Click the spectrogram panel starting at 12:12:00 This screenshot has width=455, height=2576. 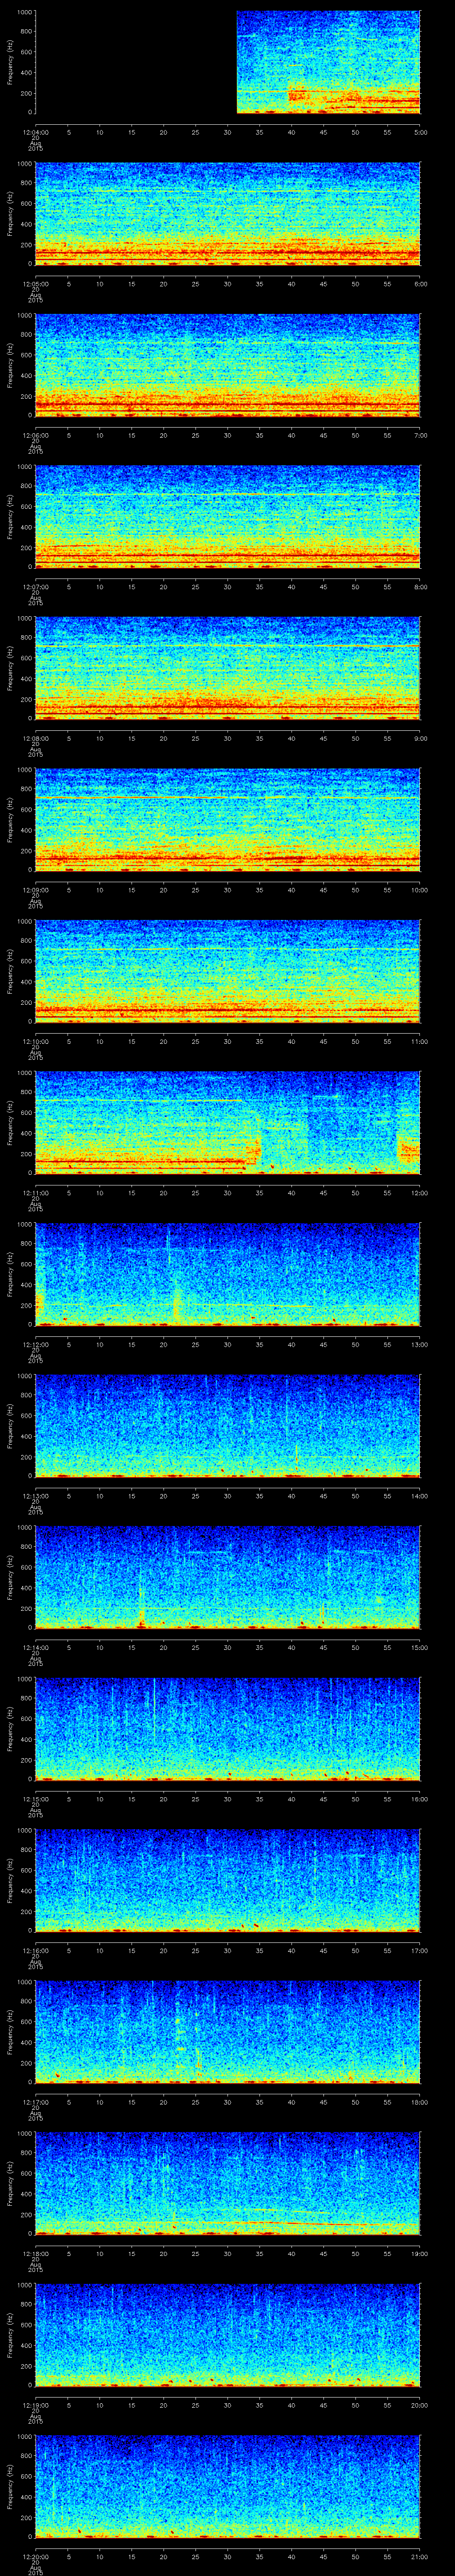(228, 1274)
